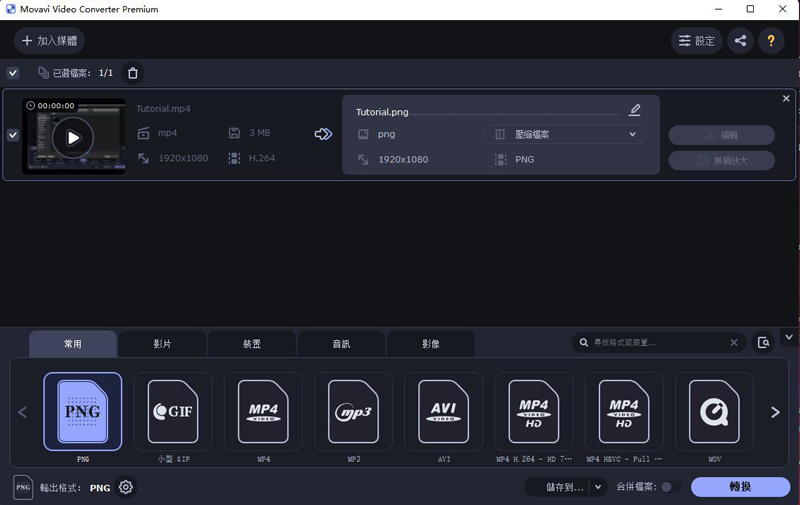Show previous formats with left arrow

(22, 412)
